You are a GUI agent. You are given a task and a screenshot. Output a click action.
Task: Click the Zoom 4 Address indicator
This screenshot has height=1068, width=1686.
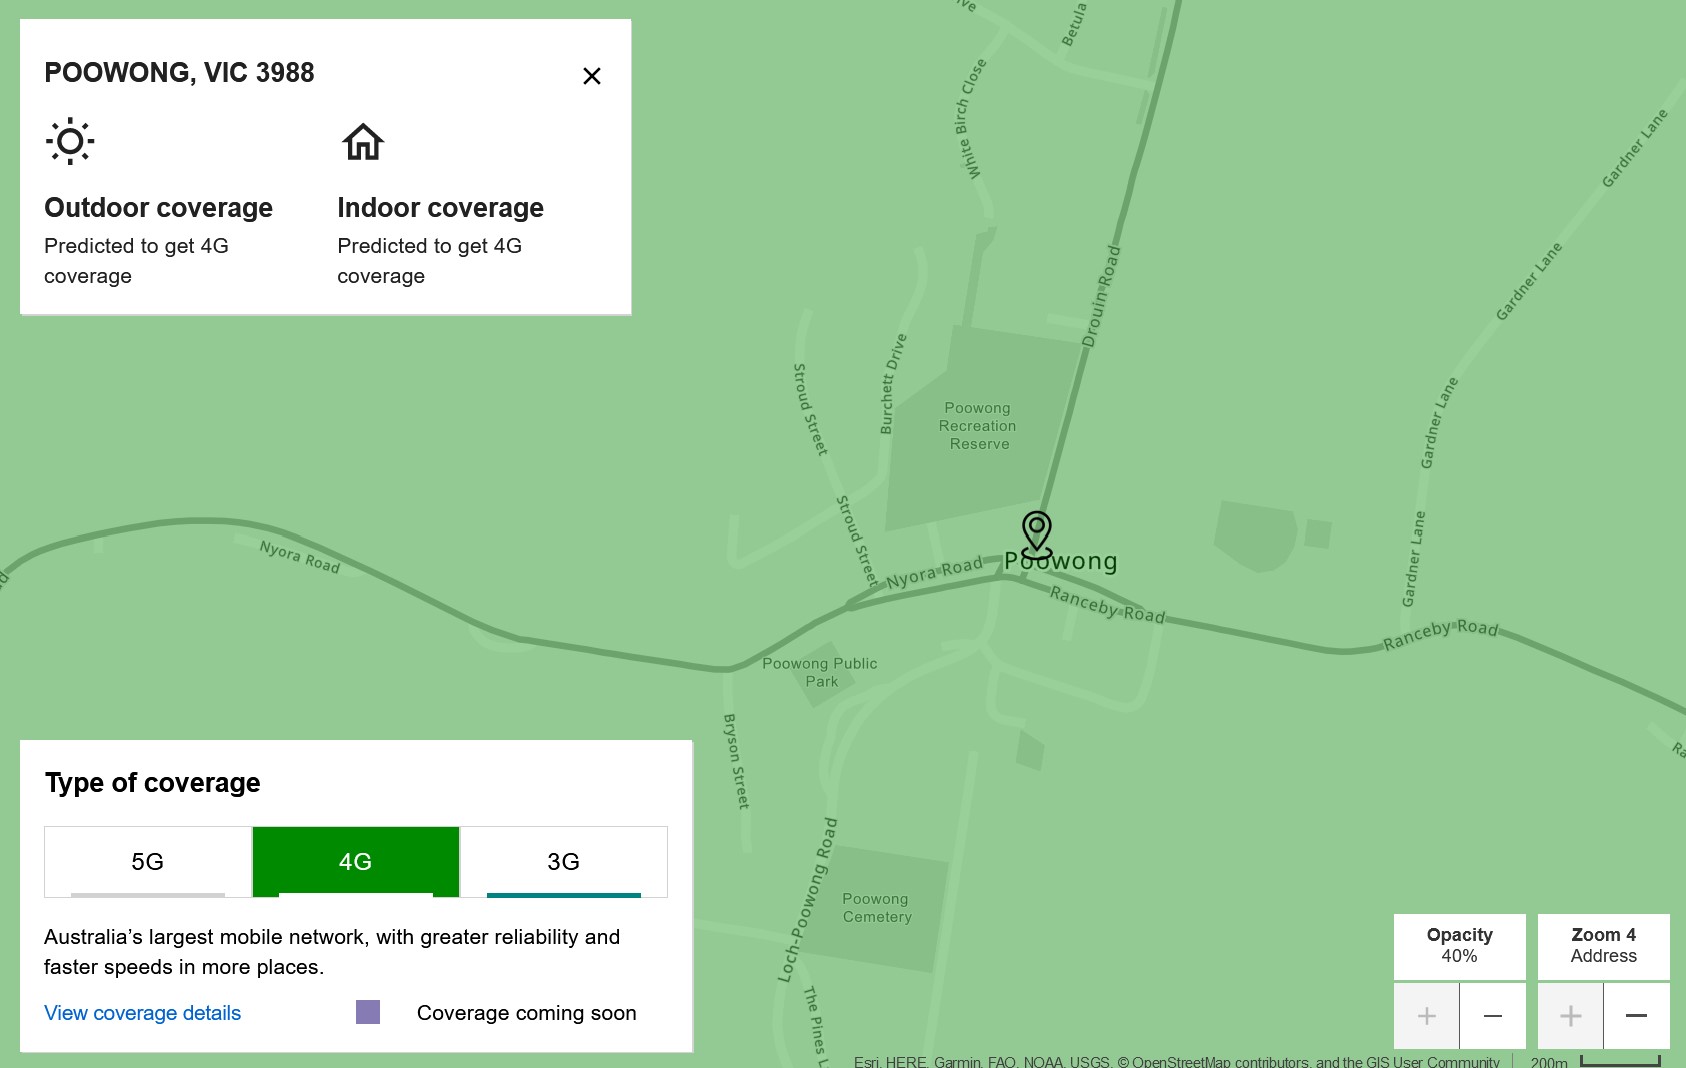tap(1603, 945)
